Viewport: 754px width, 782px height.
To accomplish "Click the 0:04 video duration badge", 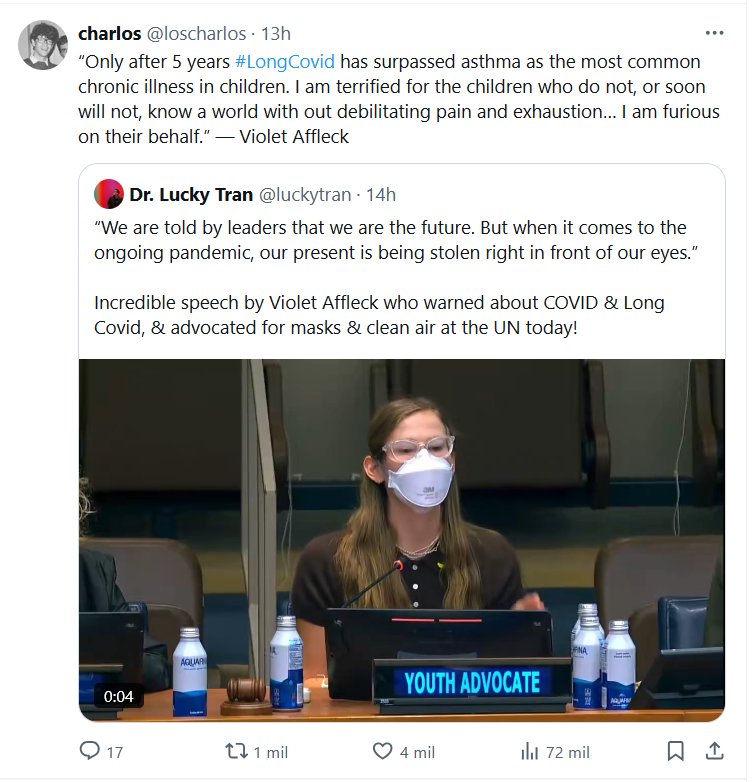I will tap(118, 697).
